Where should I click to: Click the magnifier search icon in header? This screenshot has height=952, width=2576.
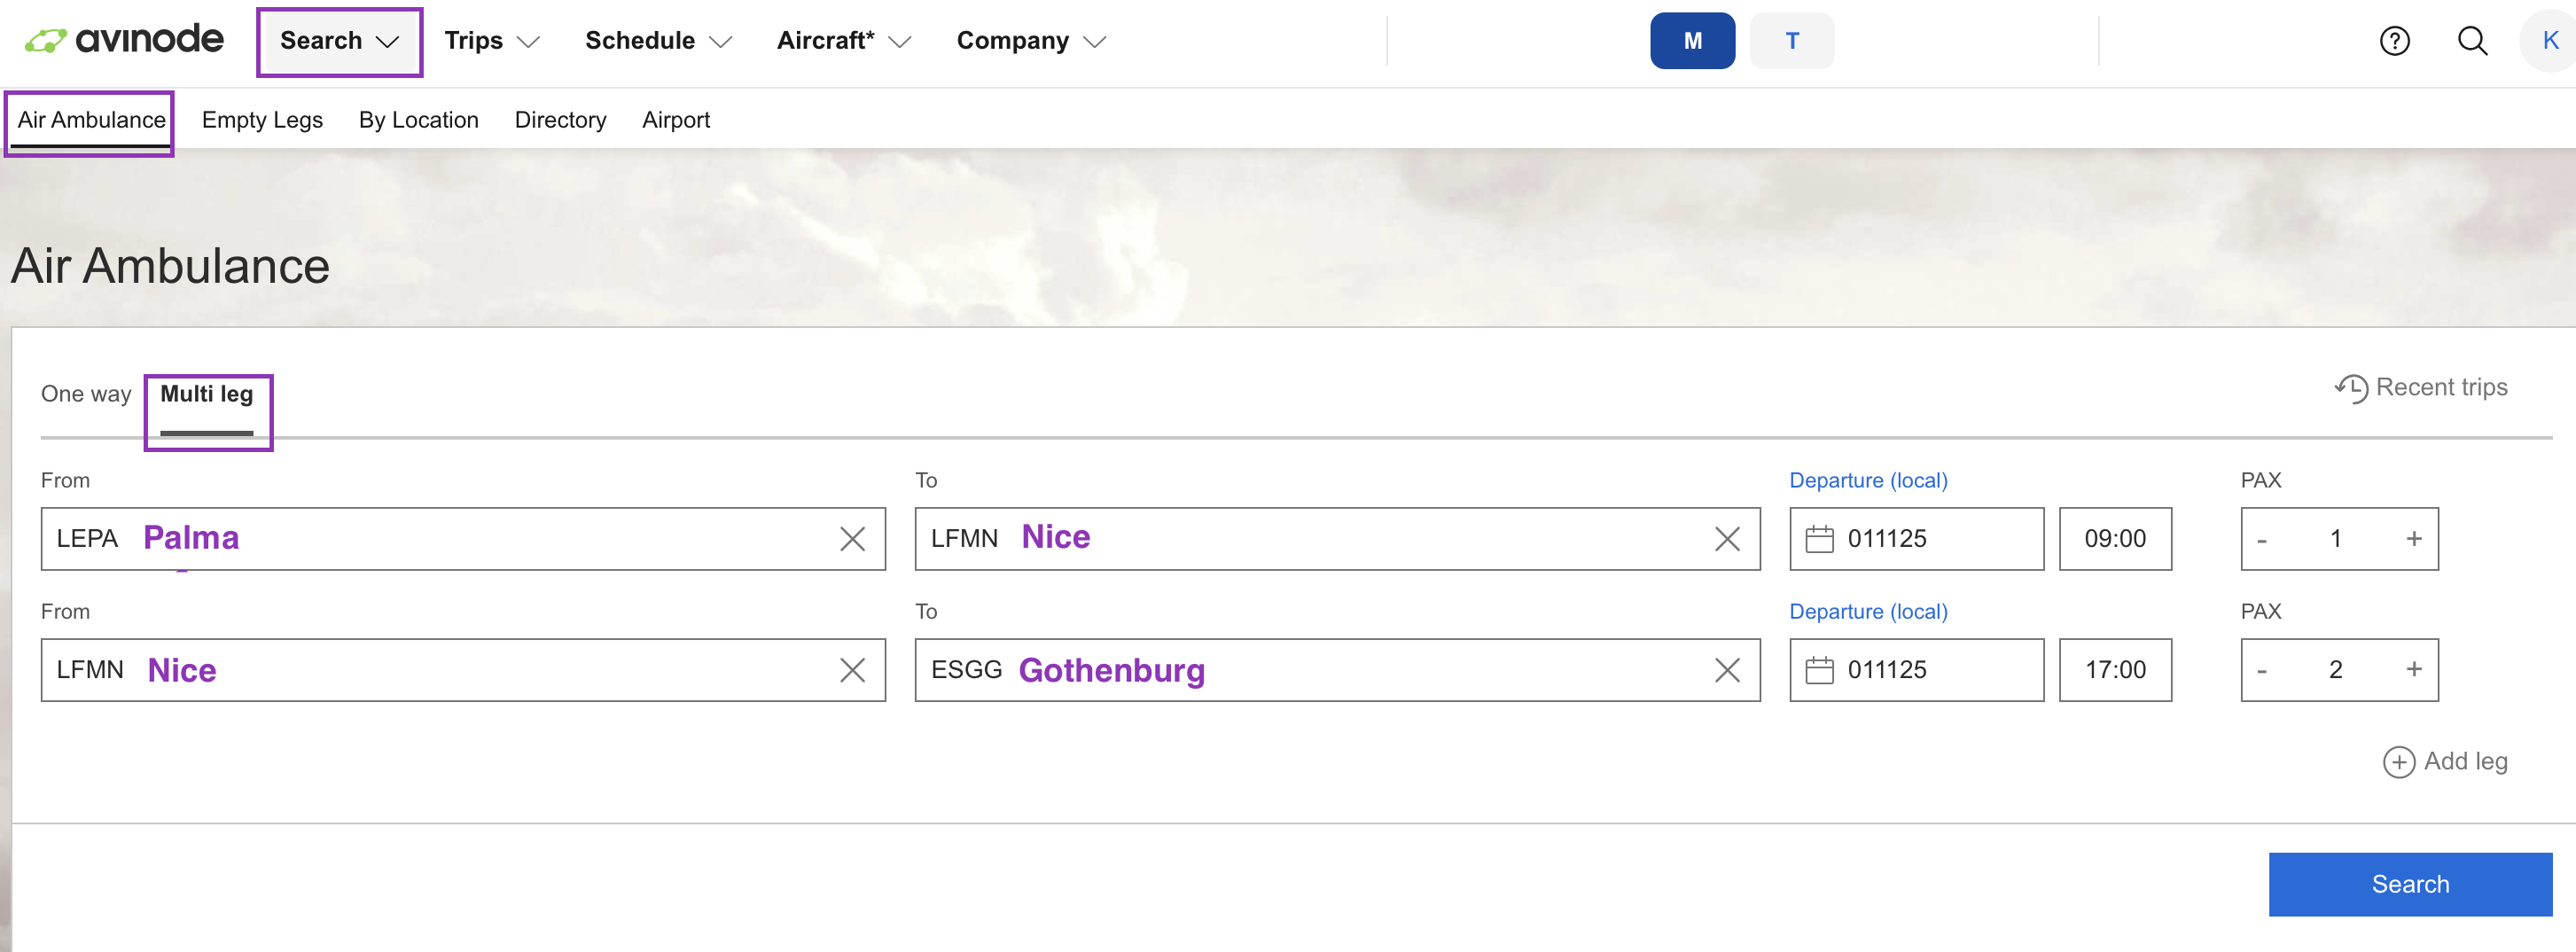pos(2472,41)
